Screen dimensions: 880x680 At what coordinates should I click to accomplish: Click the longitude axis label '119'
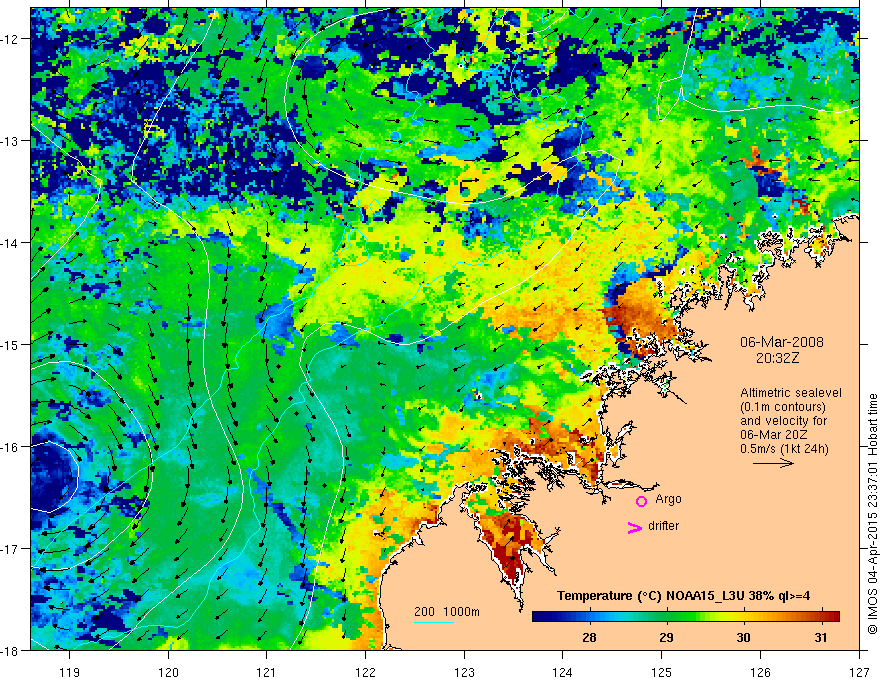click(x=70, y=672)
